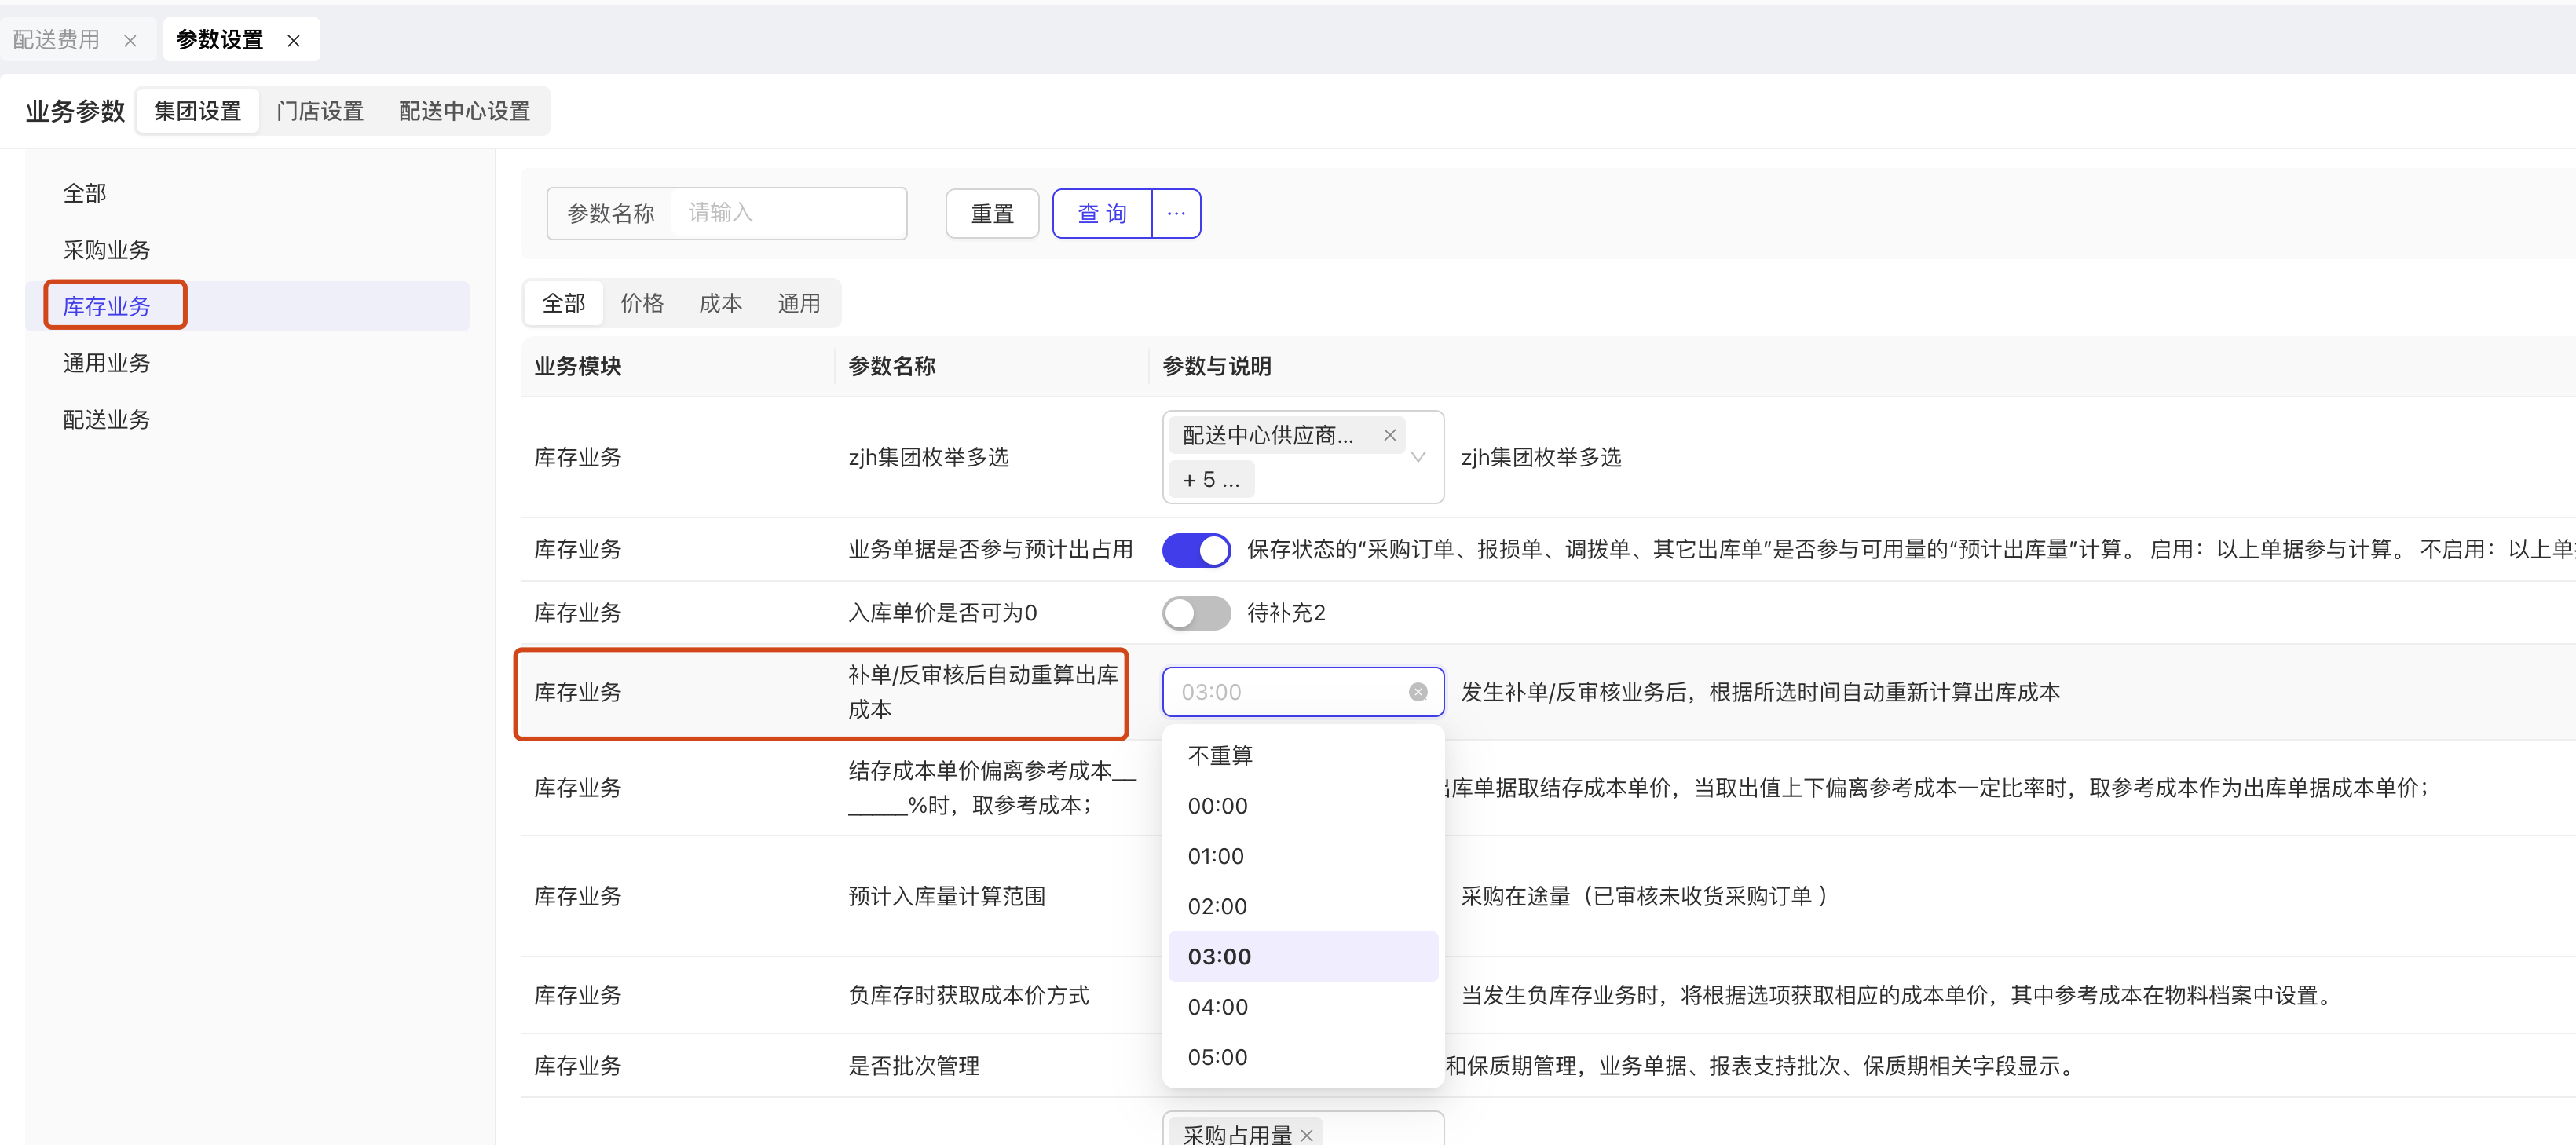Image resolution: width=2576 pixels, height=1145 pixels.
Task: Pick the 00:00 time option
Action: click(x=1217, y=805)
